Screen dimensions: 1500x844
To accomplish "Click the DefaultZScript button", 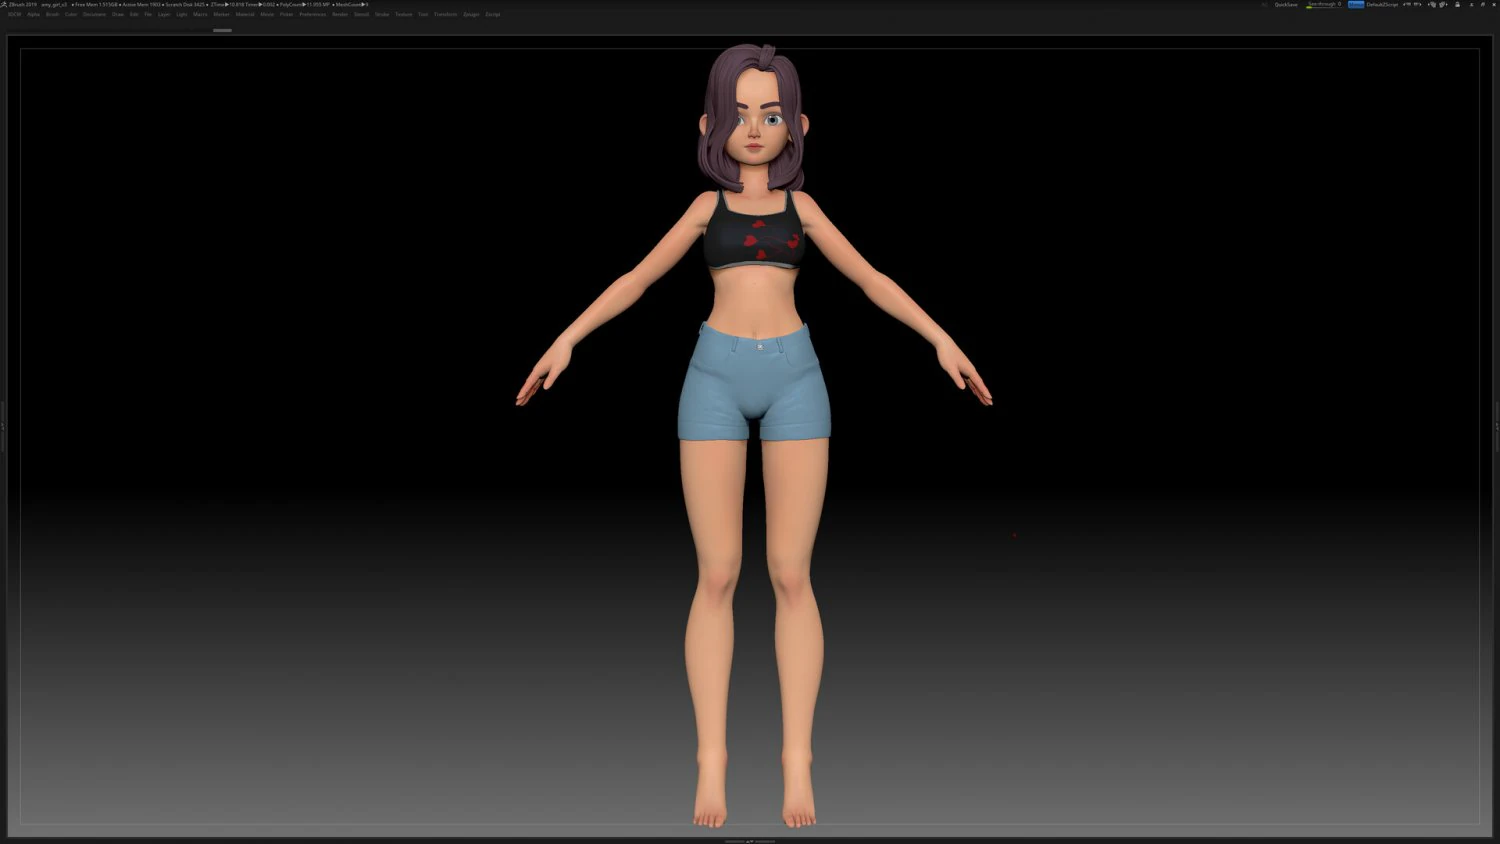I will pos(1382,4).
